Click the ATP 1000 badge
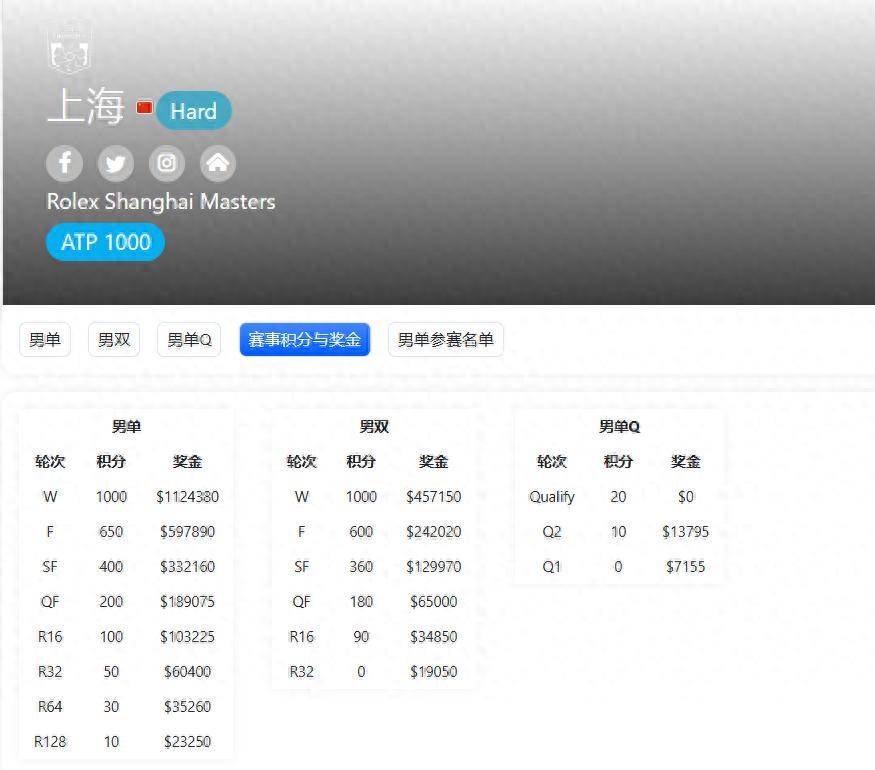 point(105,242)
